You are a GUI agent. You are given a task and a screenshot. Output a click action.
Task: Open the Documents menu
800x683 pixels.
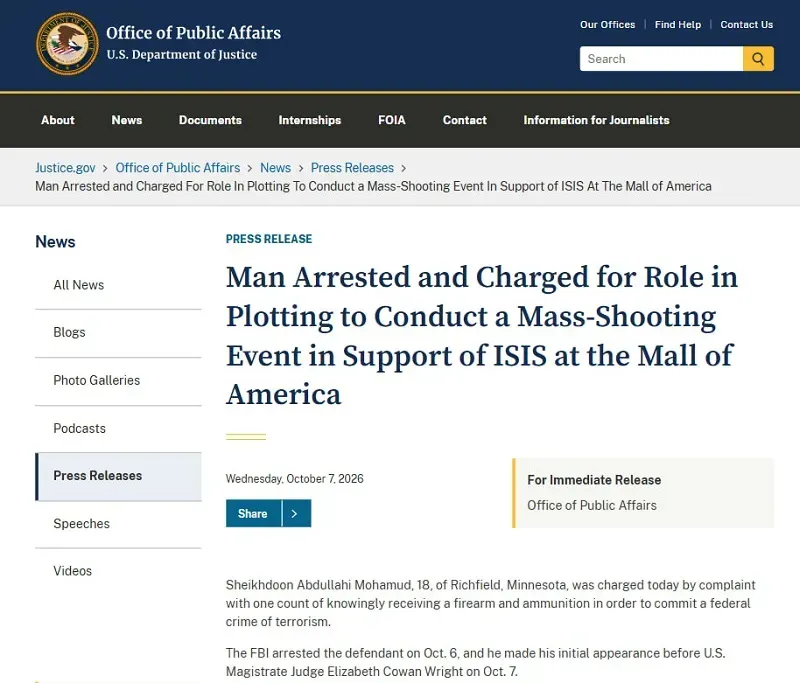[x=210, y=120]
